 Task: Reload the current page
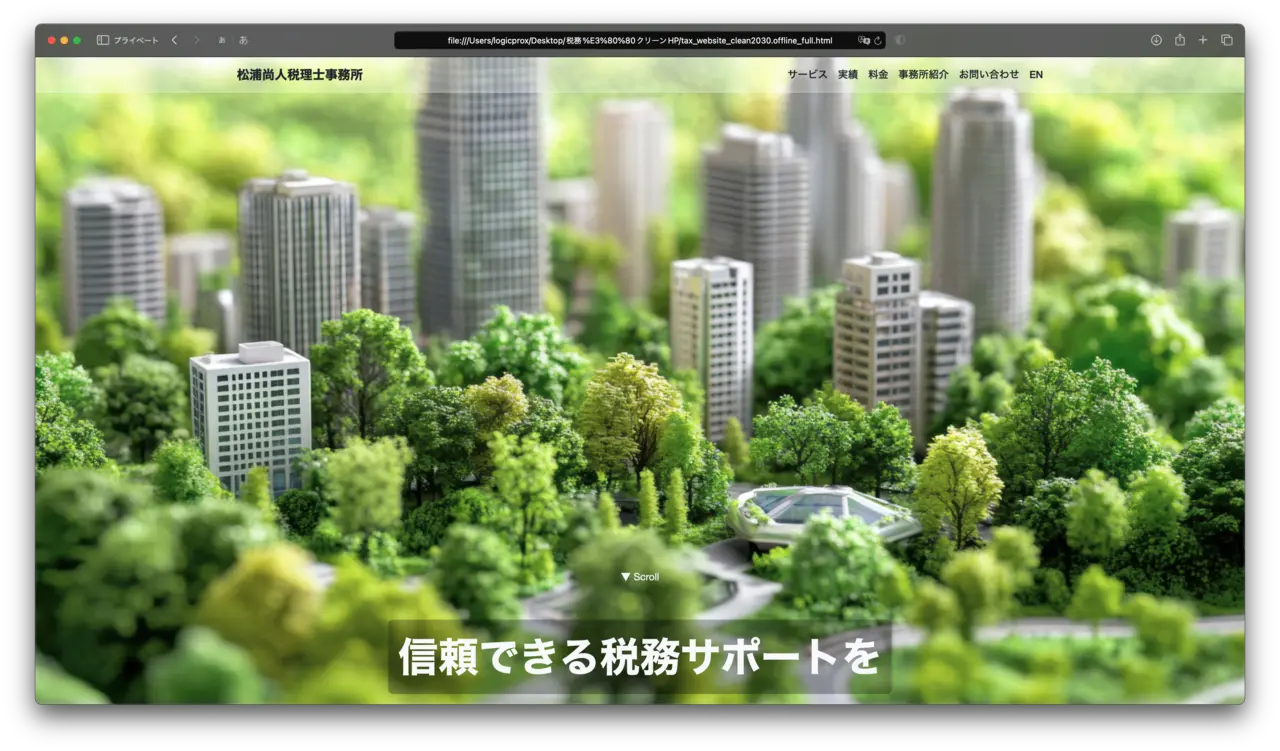[878, 40]
